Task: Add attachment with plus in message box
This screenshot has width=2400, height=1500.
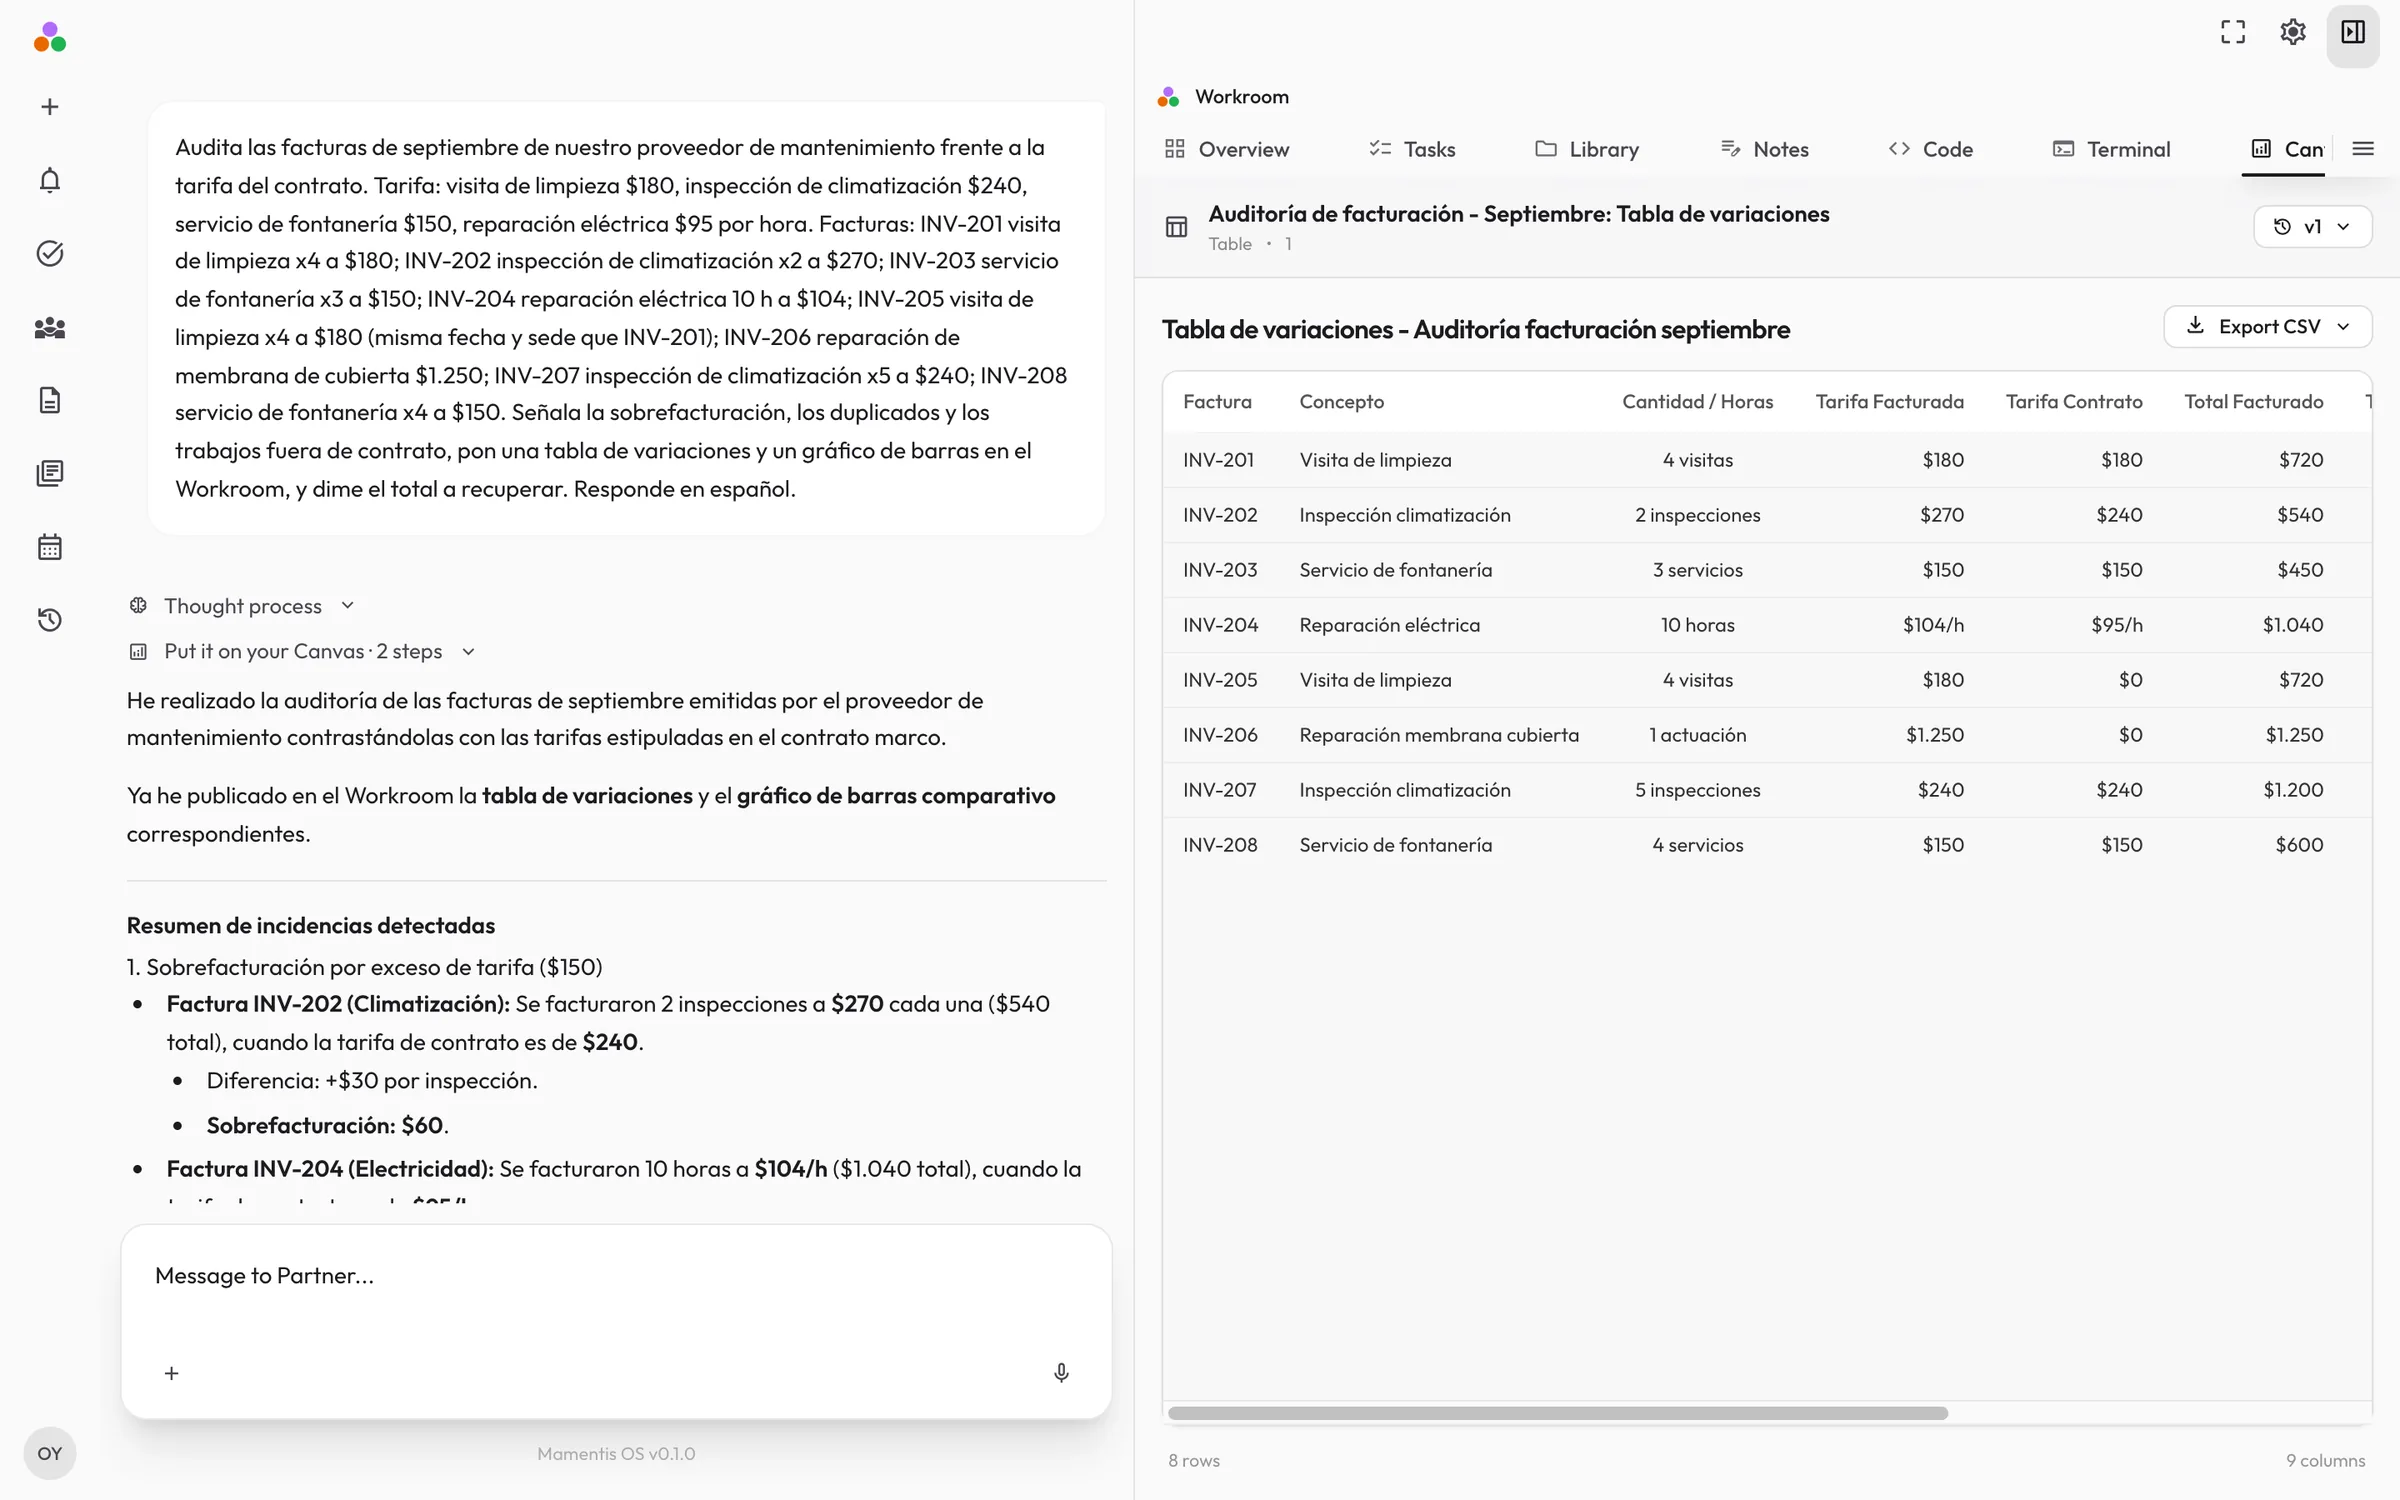Action: click(171, 1373)
